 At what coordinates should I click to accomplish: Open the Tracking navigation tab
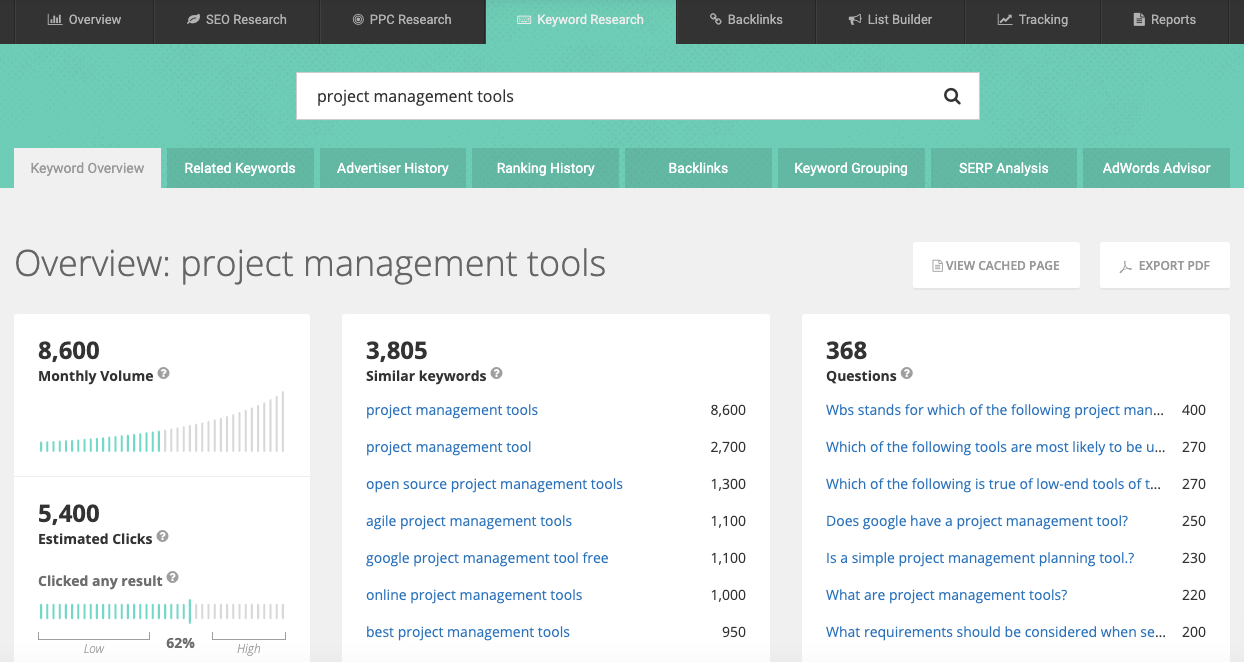pos(1033,20)
